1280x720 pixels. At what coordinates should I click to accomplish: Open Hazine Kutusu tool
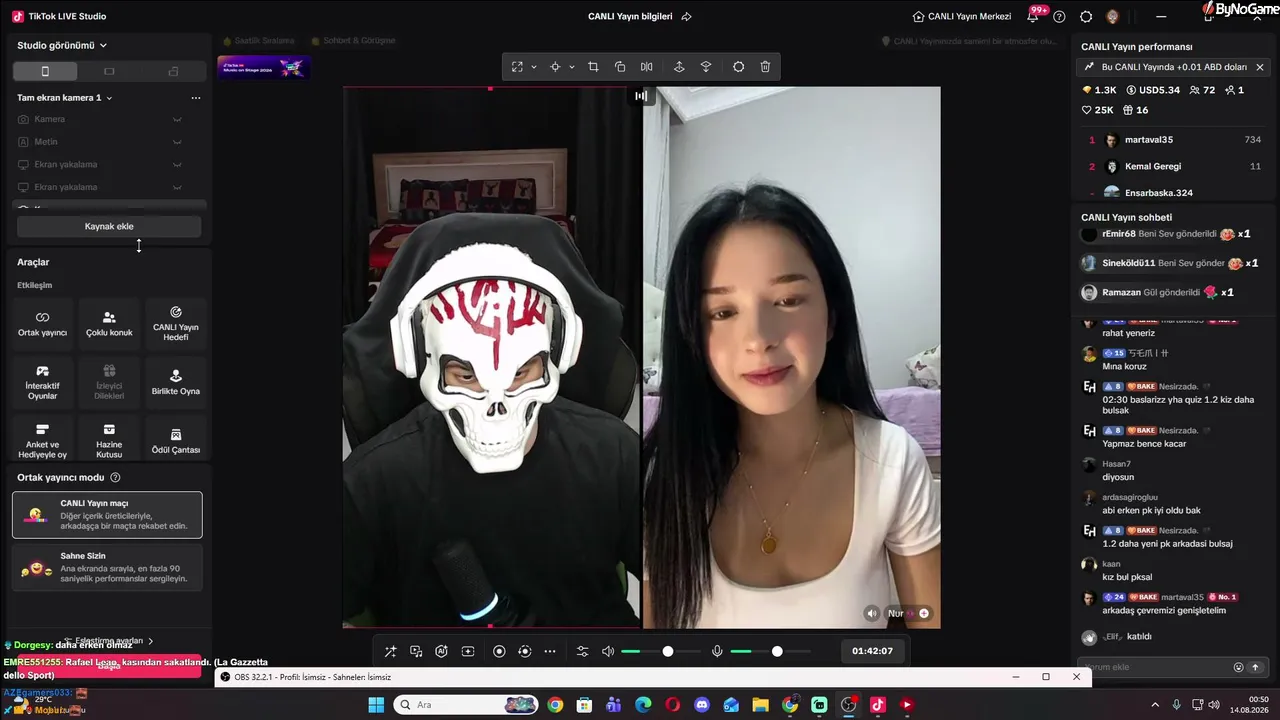tap(109, 440)
